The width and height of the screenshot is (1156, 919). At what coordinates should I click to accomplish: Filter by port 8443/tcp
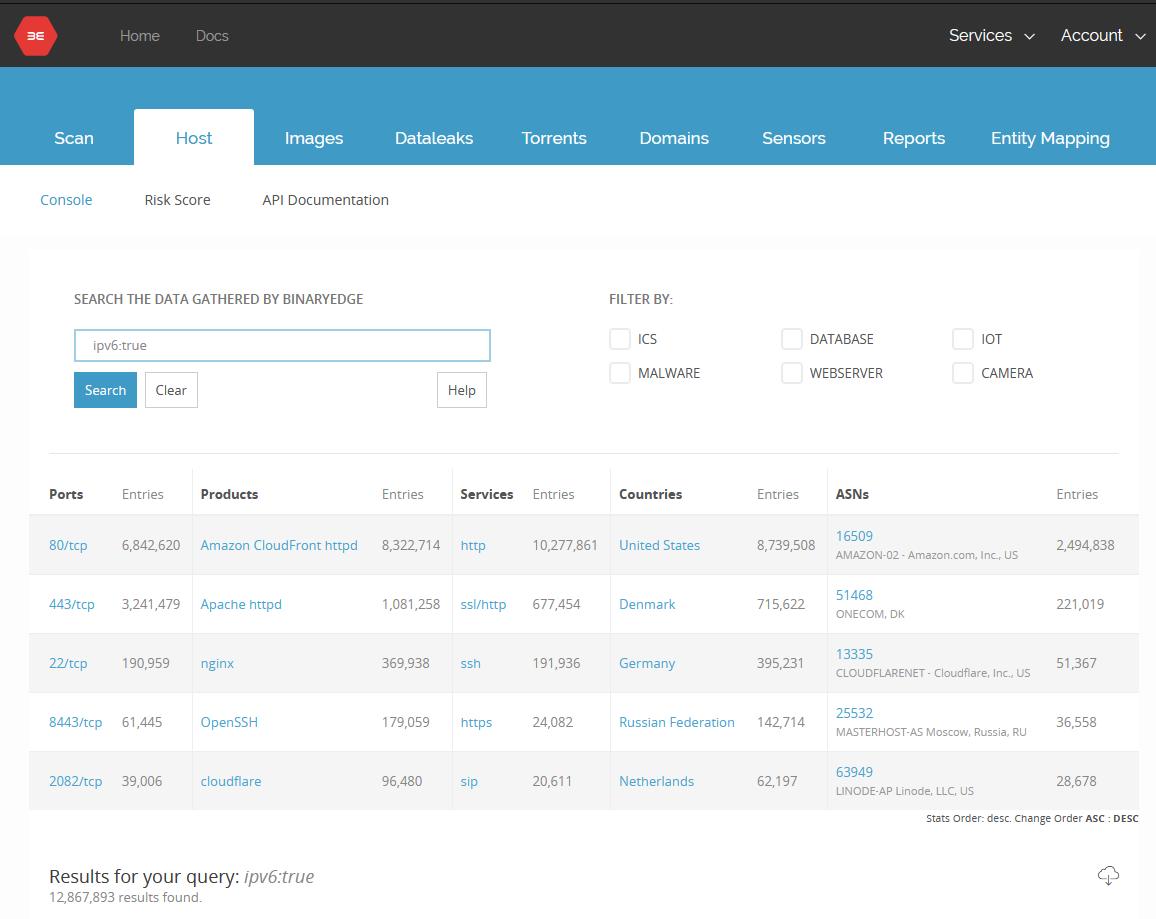[x=75, y=722]
